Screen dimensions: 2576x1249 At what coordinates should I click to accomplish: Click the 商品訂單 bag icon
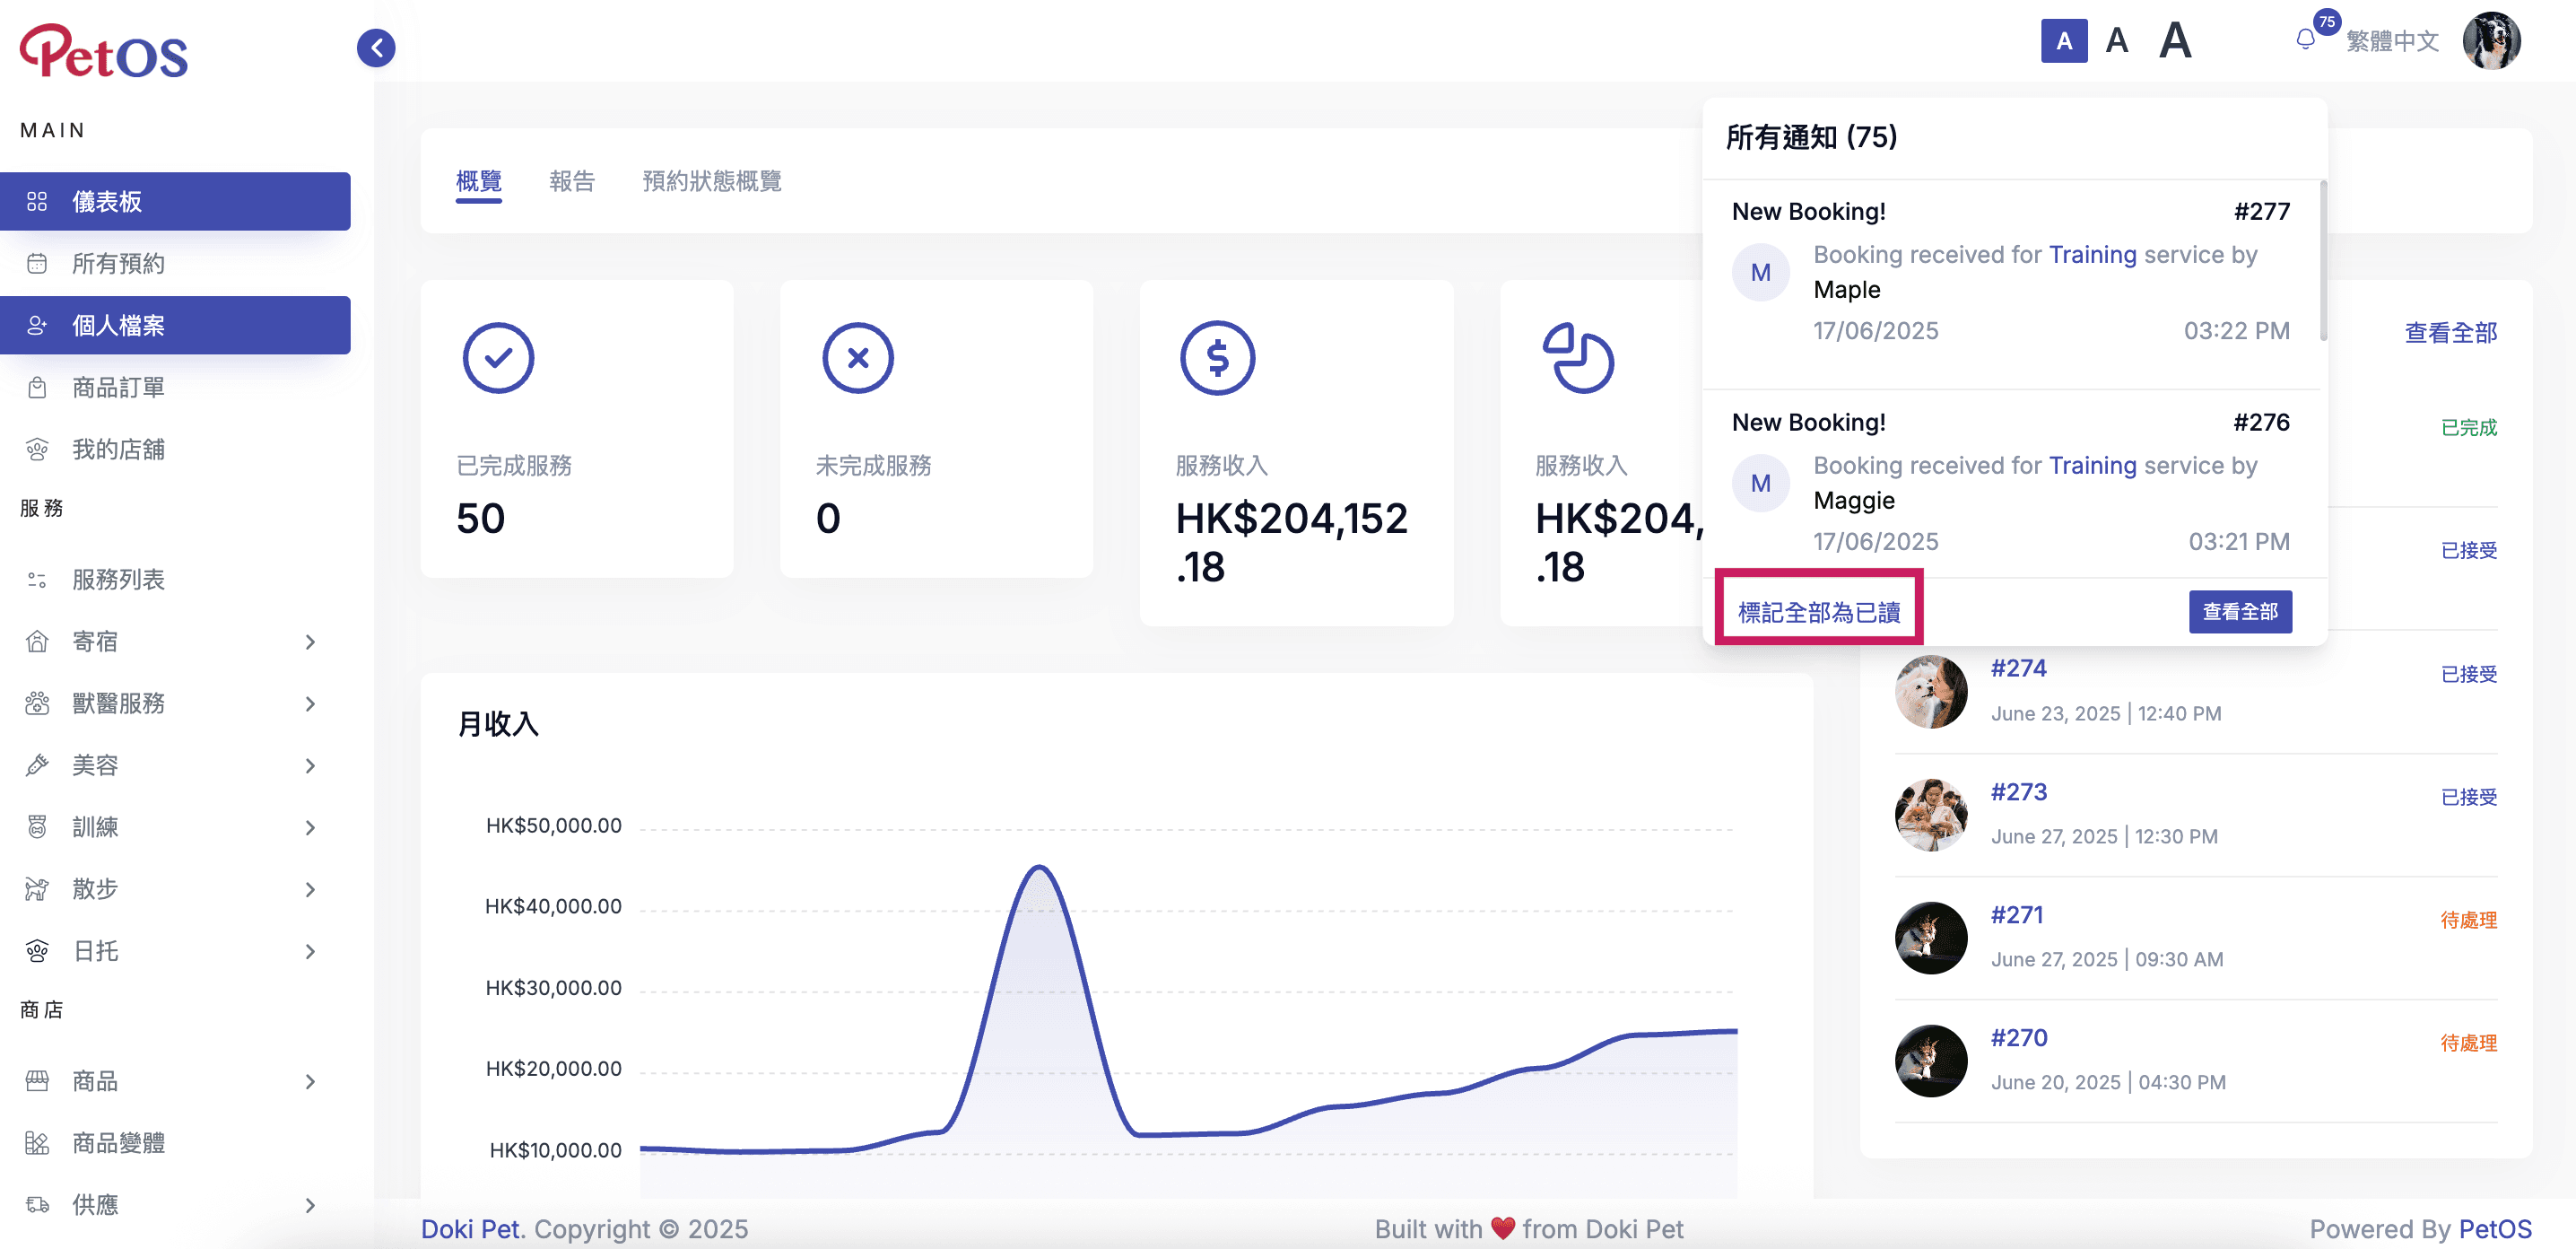tap(37, 387)
